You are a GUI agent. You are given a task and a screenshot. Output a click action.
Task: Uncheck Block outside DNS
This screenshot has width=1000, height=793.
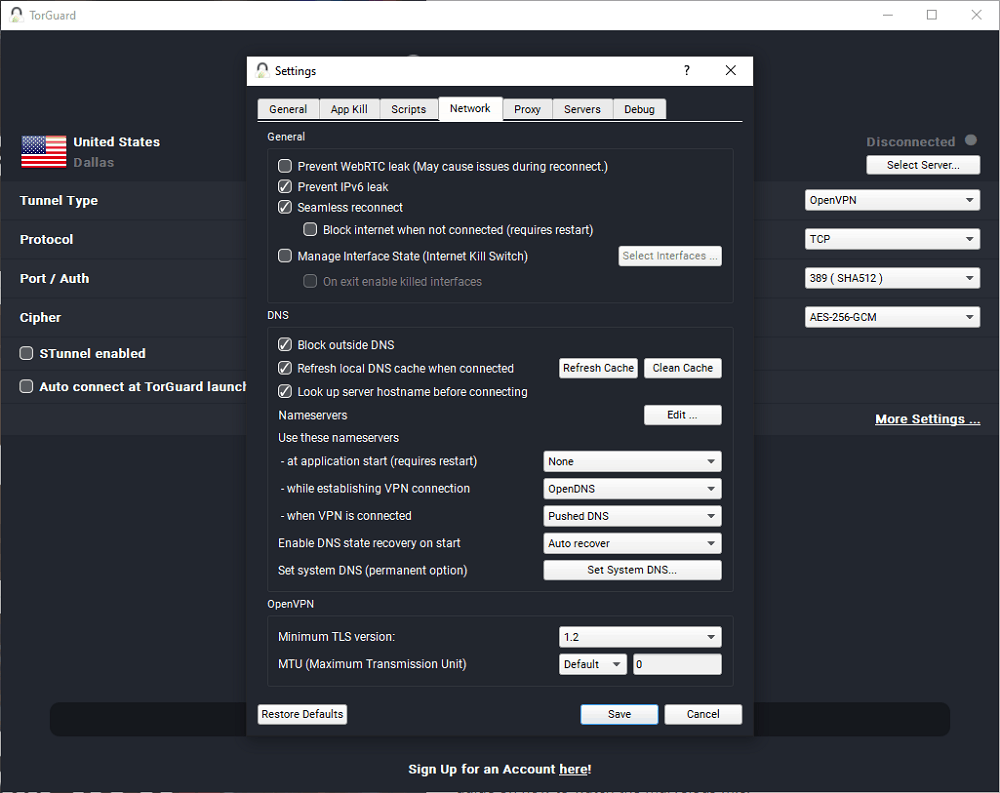(285, 345)
